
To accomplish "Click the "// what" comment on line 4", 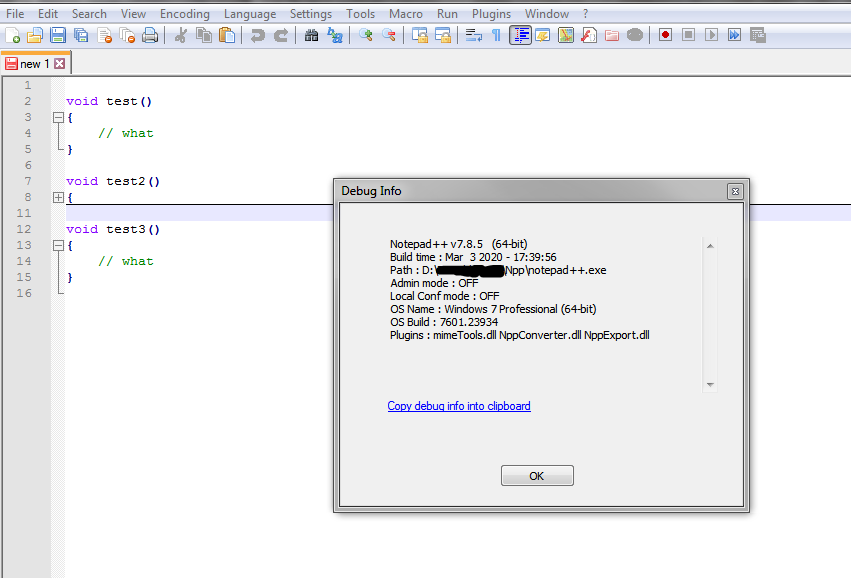I will pos(126,134).
